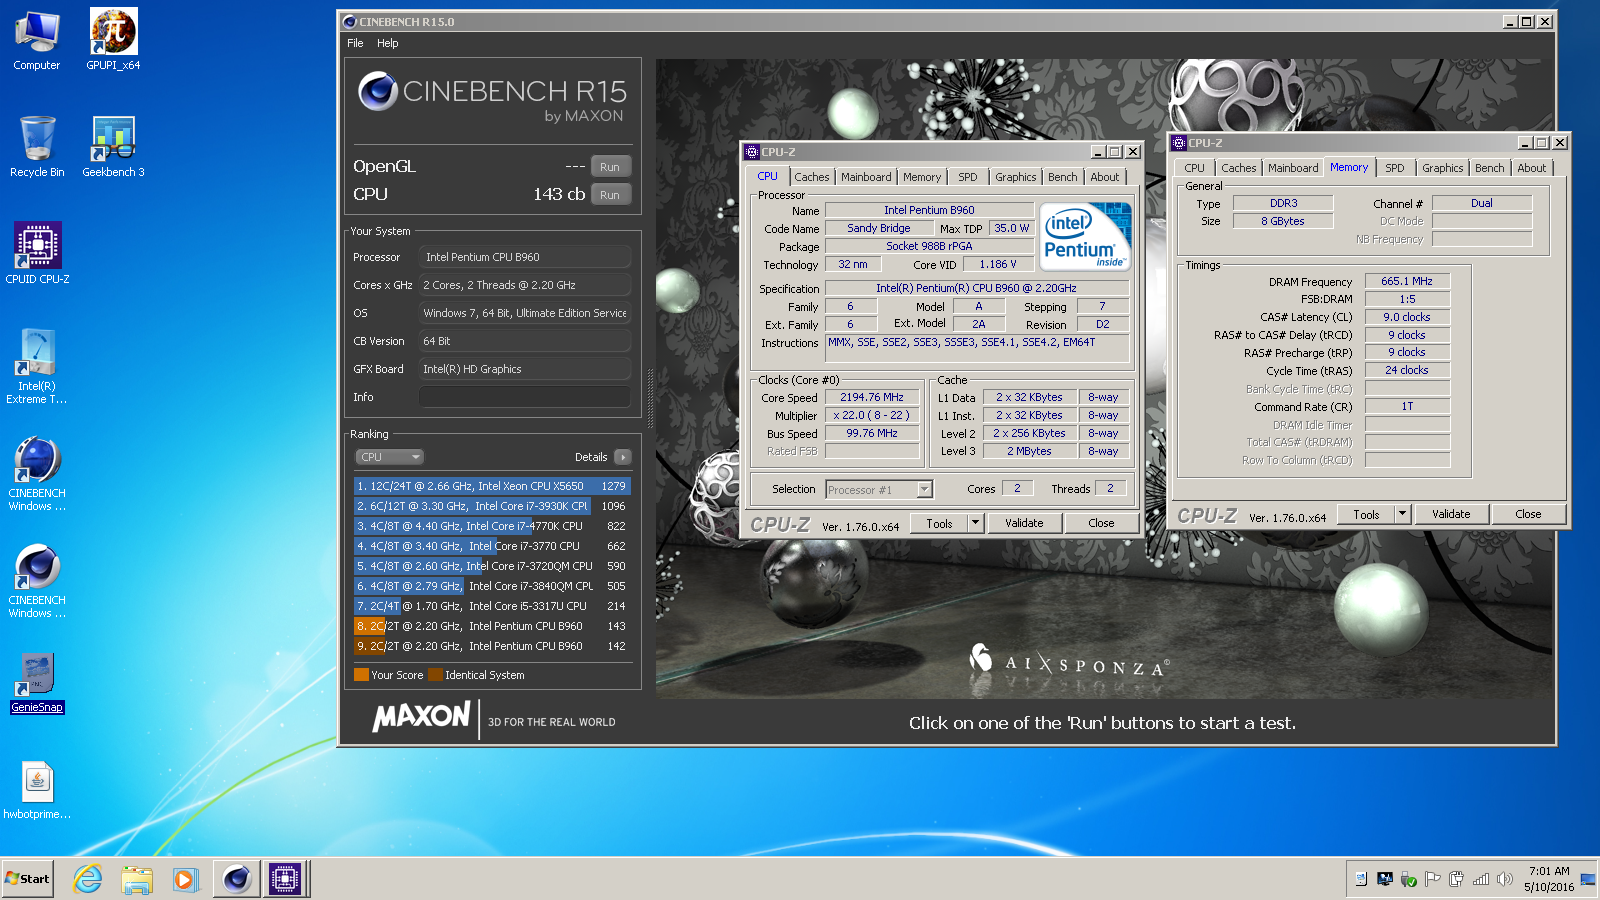
Task: Open Caches tab in right CPU-Z window
Action: [x=1239, y=168]
